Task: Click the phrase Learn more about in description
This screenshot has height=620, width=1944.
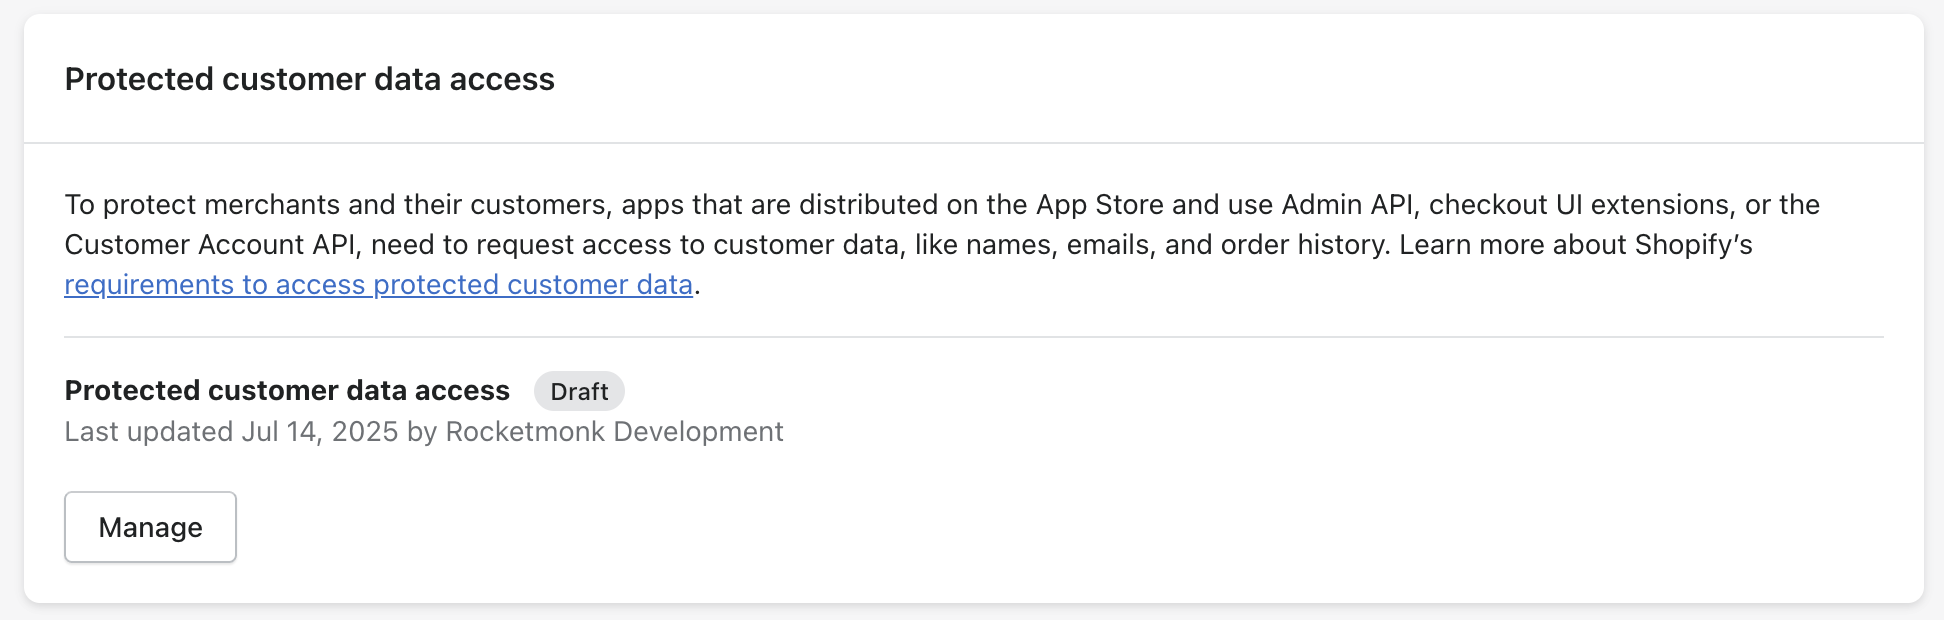Action: (1512, 245)
